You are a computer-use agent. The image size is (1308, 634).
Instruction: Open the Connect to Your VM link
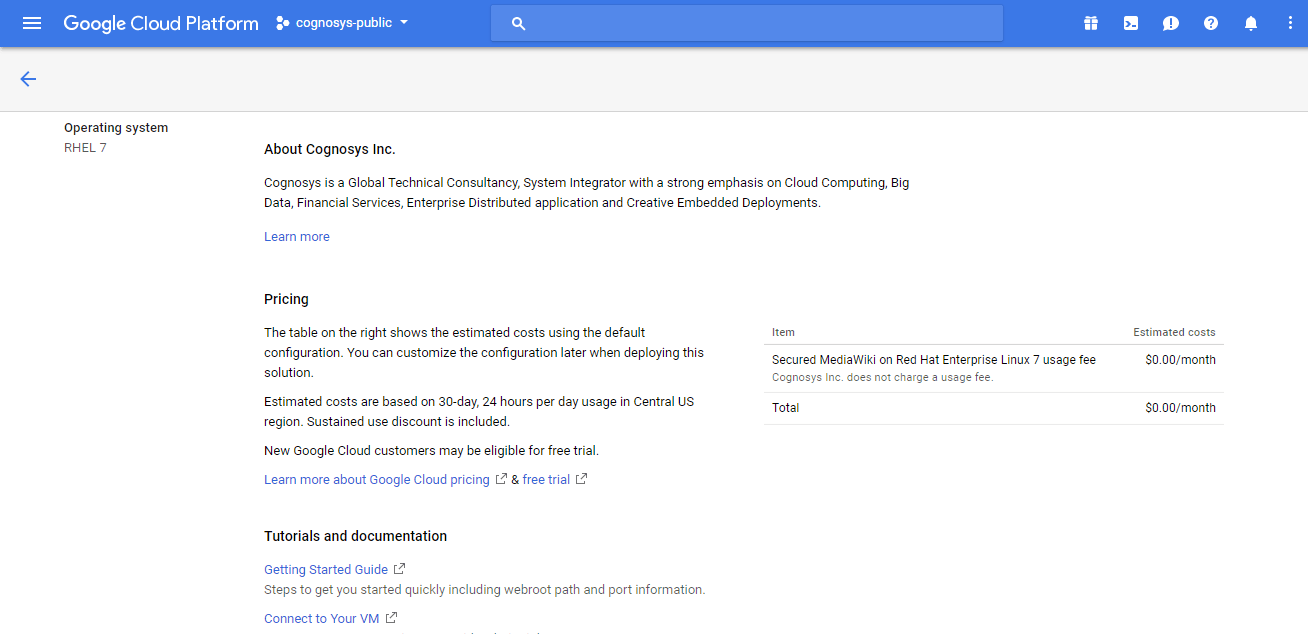point(322,619)
